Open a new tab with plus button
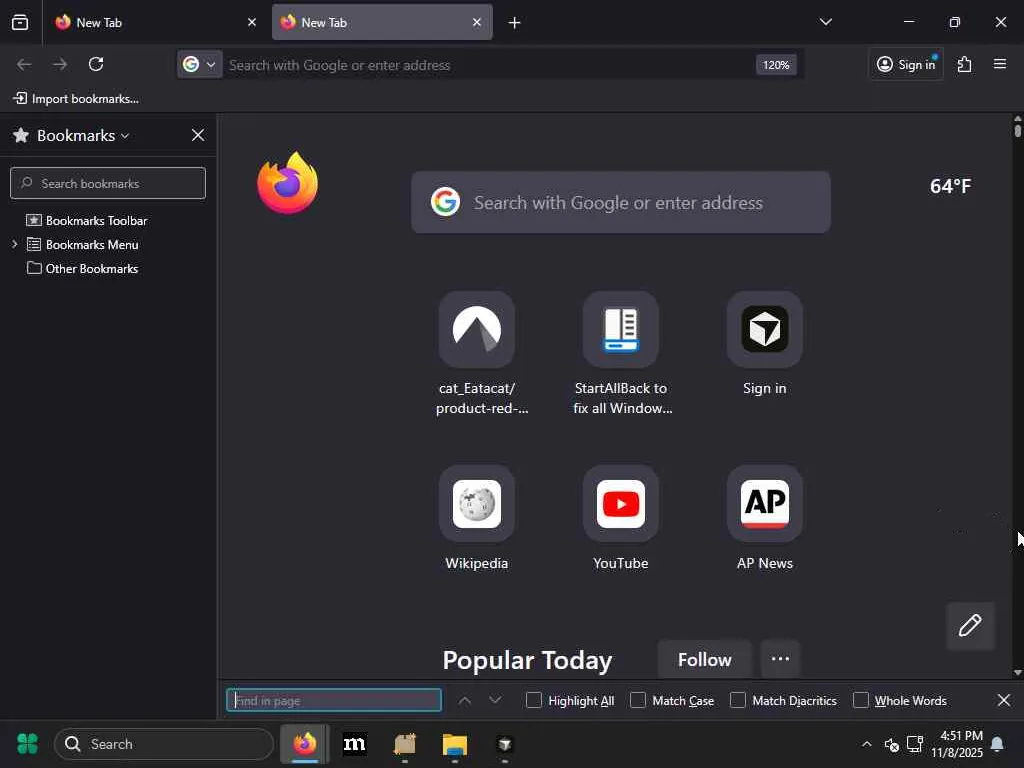Viewport: 1024px width, 768px height. [515, 23]
